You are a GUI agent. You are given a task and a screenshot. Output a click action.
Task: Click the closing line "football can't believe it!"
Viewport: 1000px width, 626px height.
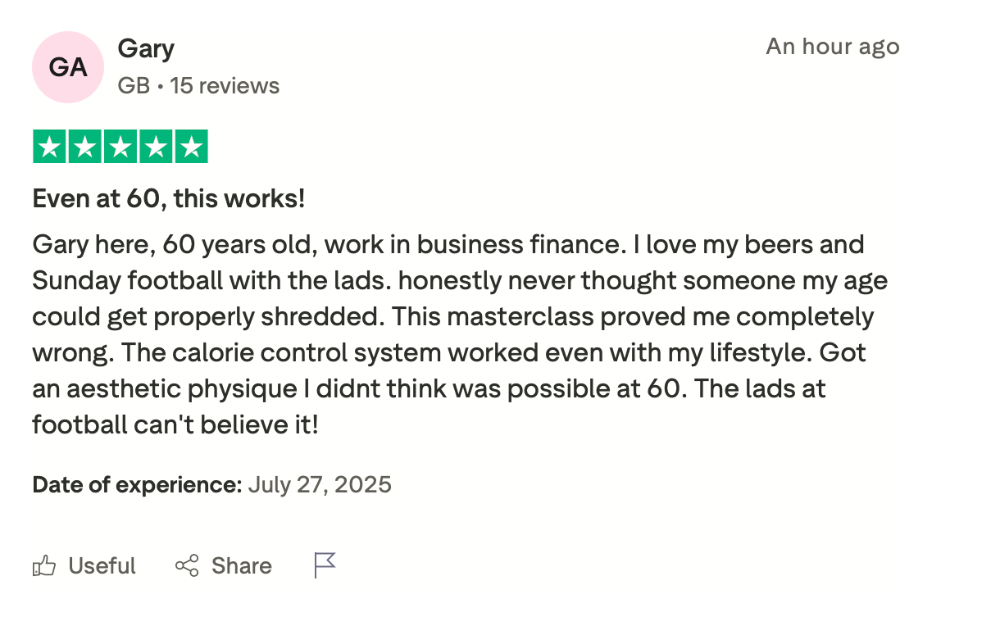tap(175, 425)
